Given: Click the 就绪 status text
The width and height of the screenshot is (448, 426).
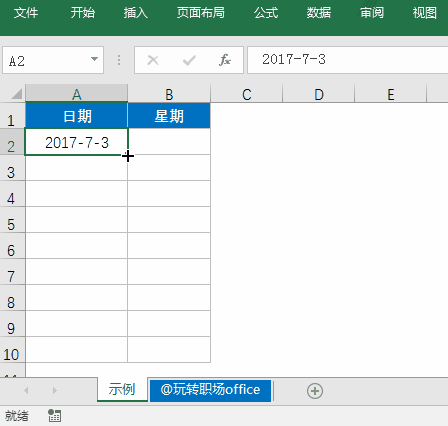Looking at the screenshot, I should [x=17, y=416].
